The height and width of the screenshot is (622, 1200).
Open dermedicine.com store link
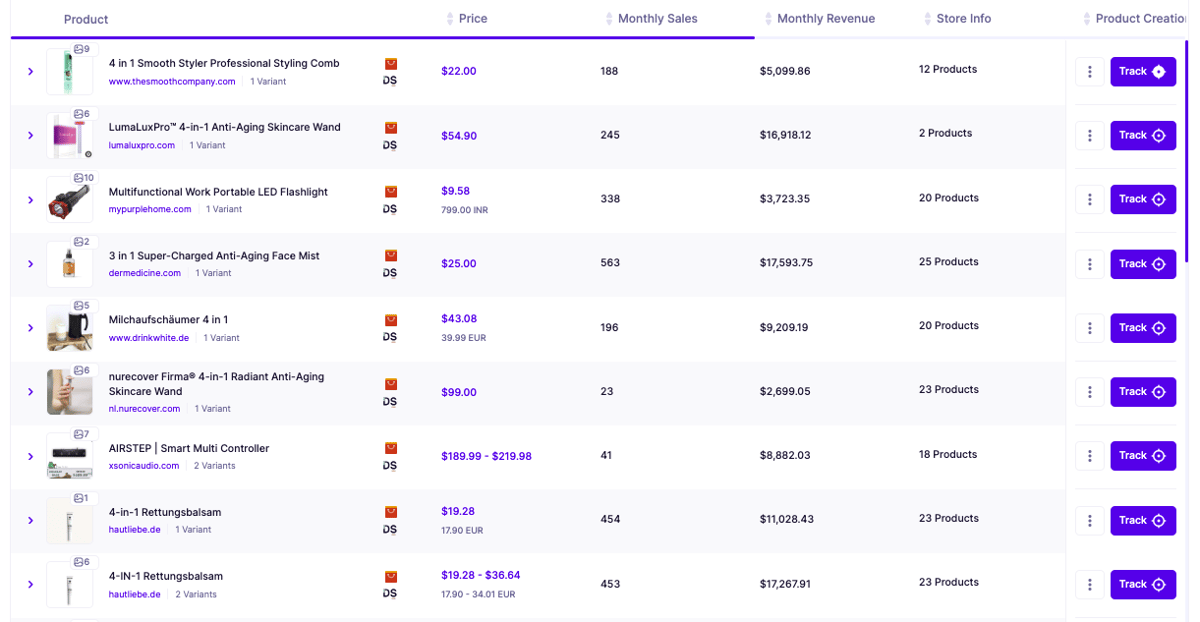(145, 273)
